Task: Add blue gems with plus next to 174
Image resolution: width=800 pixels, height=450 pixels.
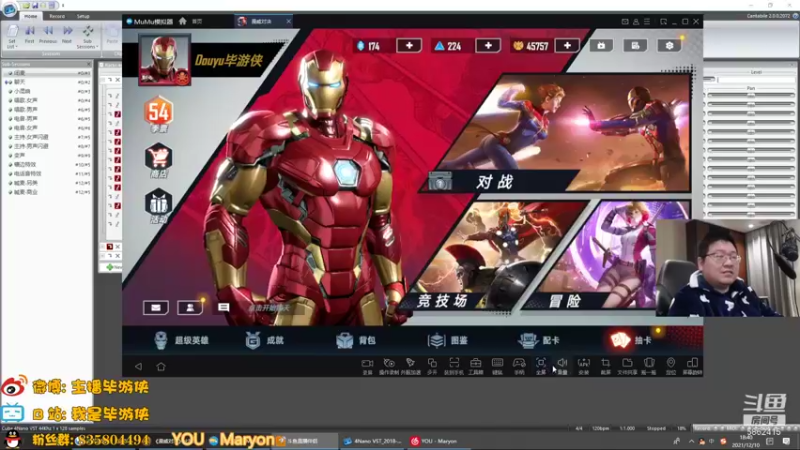Action: 409,45
